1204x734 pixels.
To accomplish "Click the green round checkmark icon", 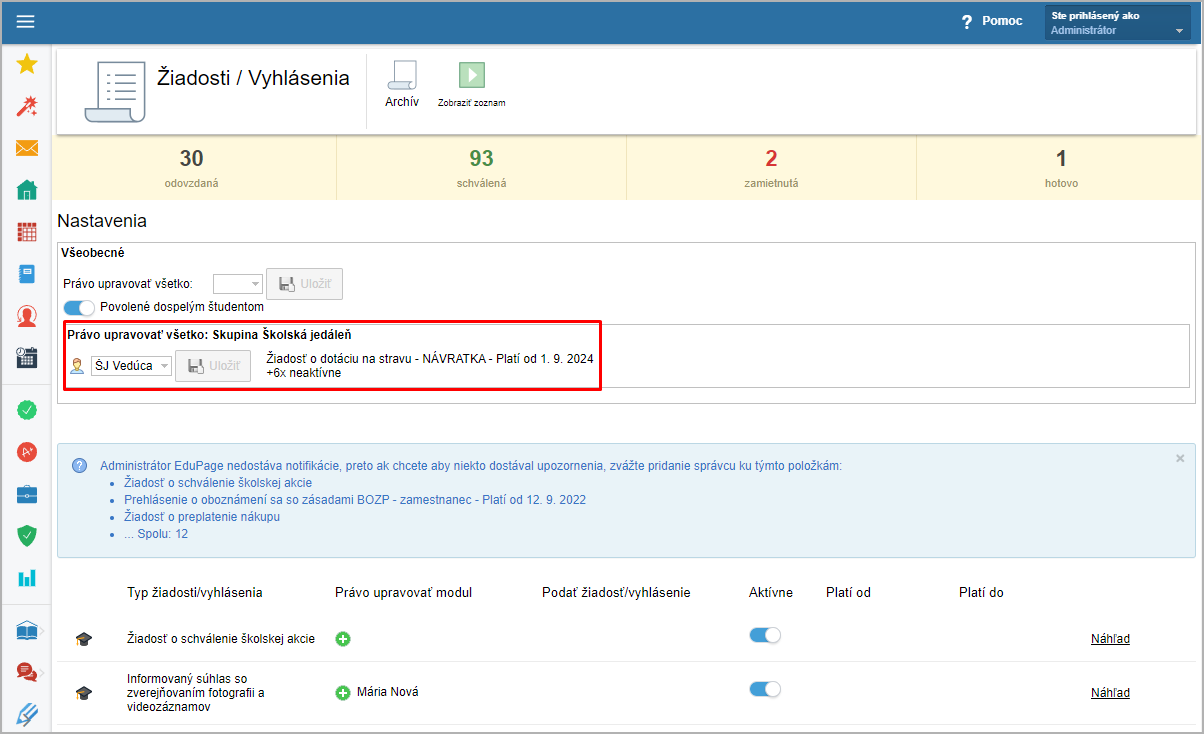I will click(x=27, y=410).
